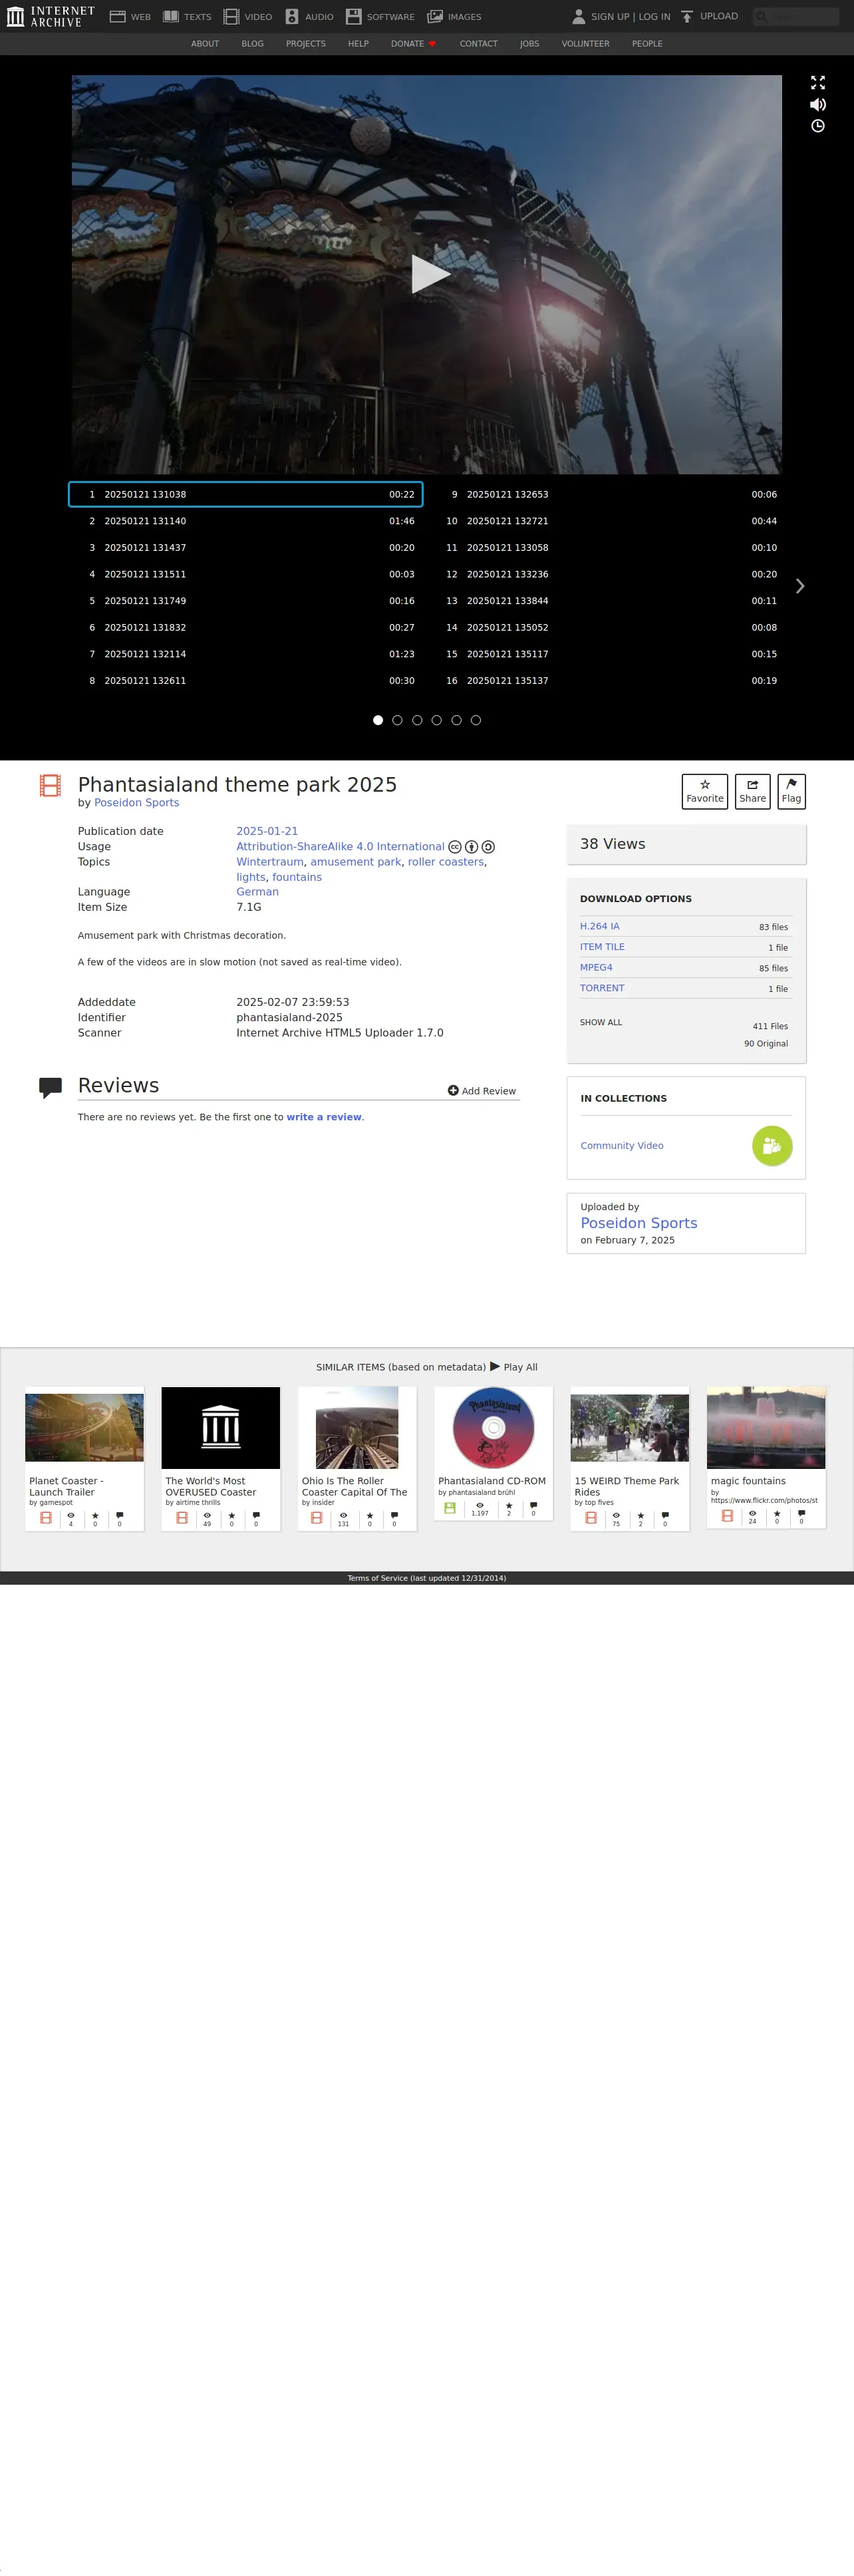Click the Flag button
The image size is (854, 2576).
[x=791, y=791]
